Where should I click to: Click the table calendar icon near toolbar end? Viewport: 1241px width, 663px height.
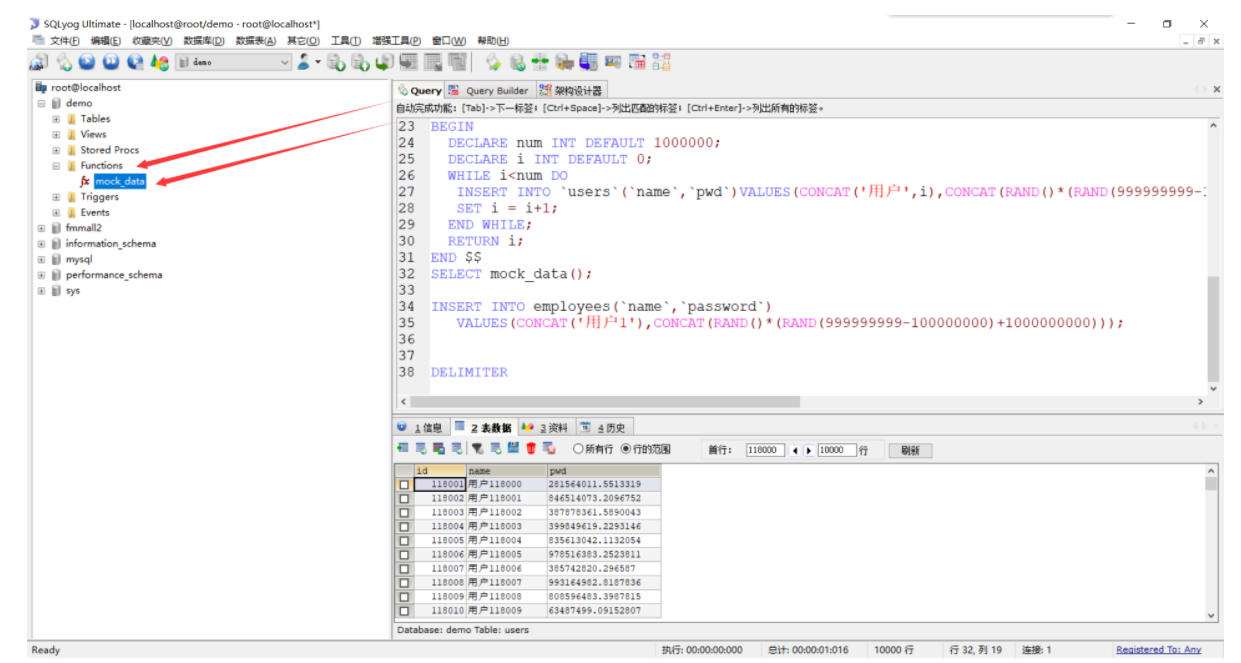click(x=637, y=62)
